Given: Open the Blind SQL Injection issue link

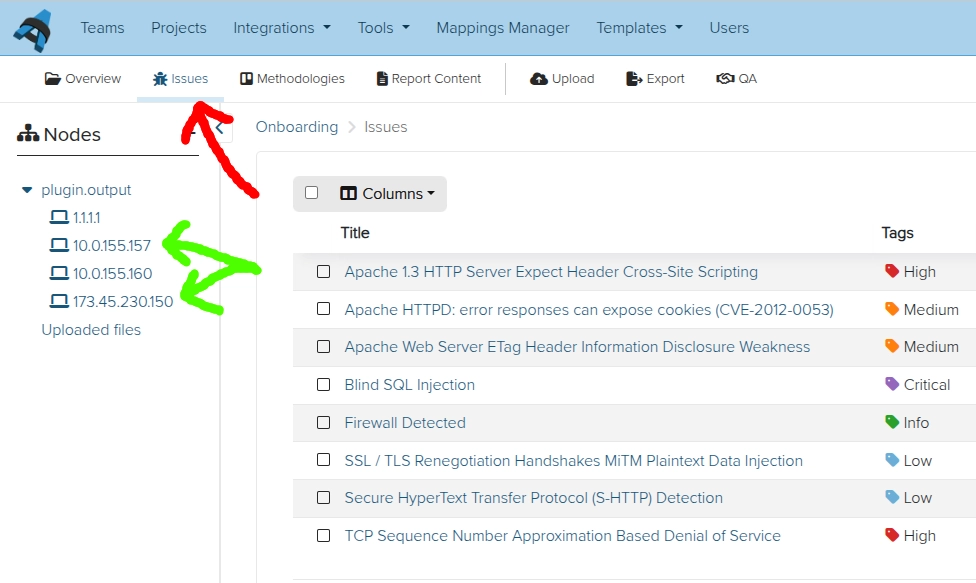Looking at the screenshot, I should coord(410,385).
